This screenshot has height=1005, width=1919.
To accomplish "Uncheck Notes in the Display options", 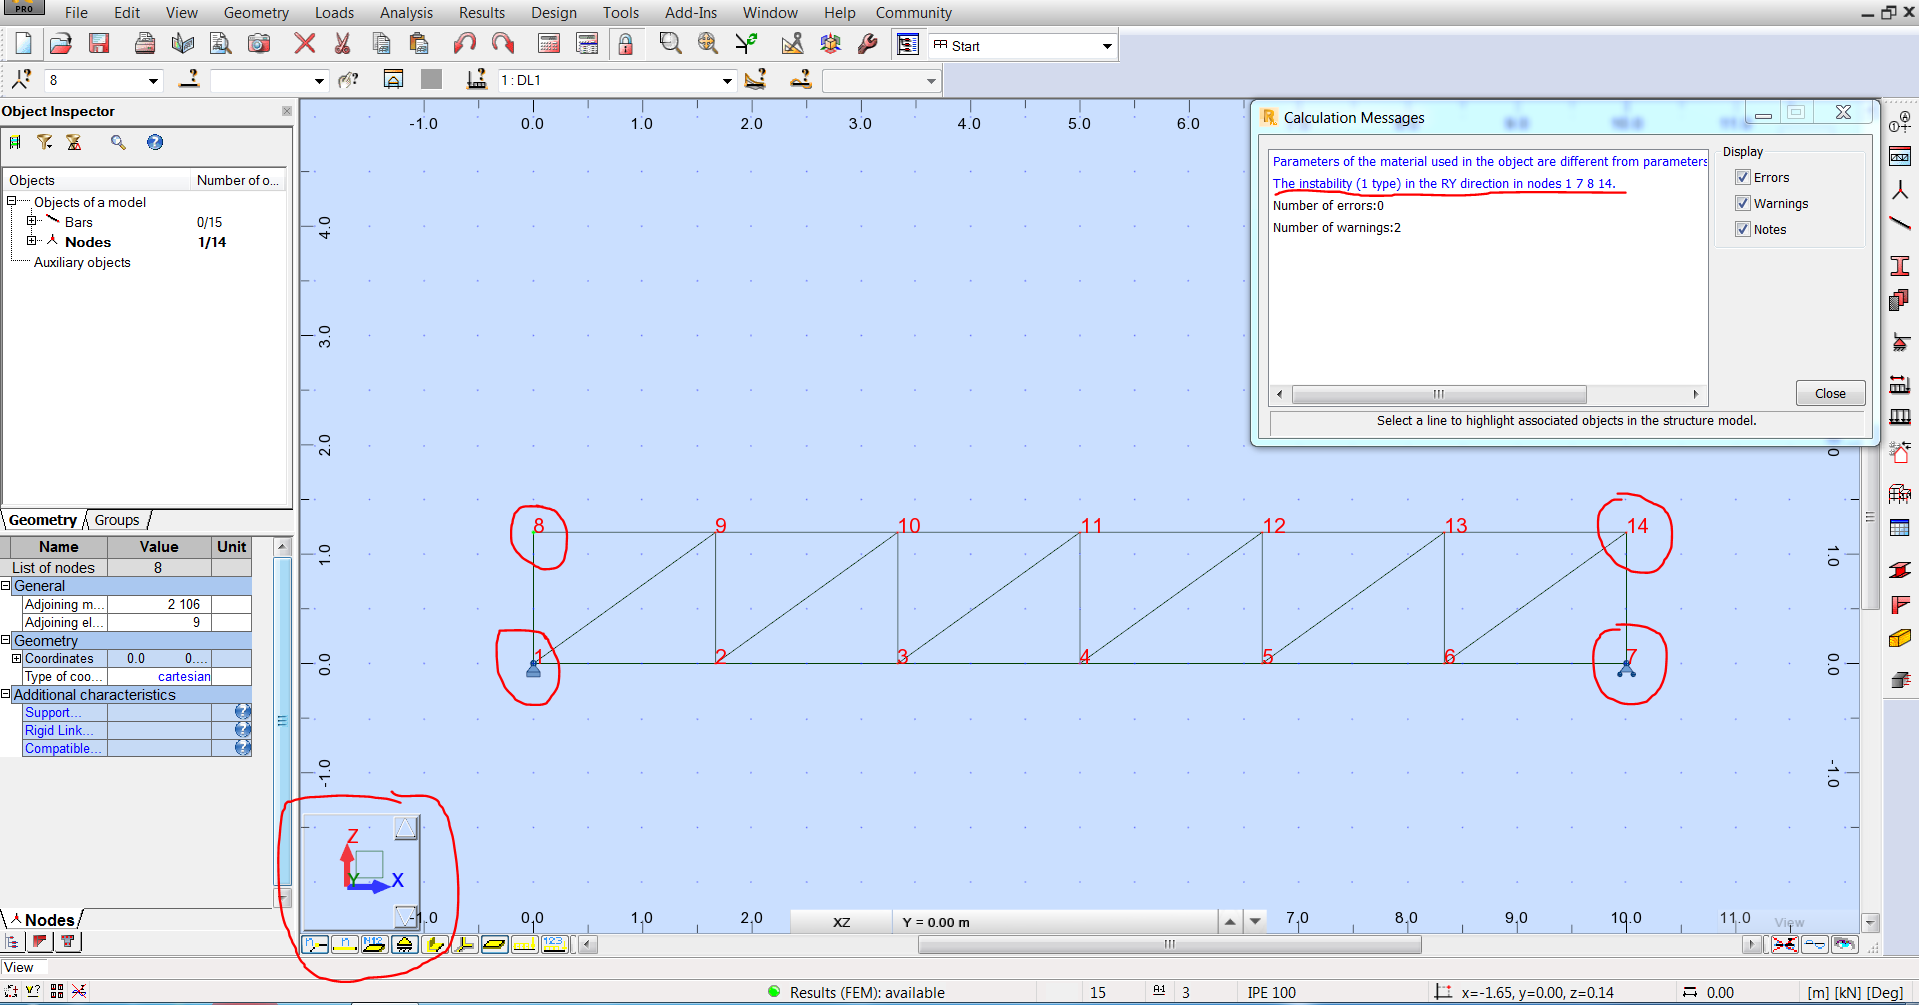I will pos(1743,229).
